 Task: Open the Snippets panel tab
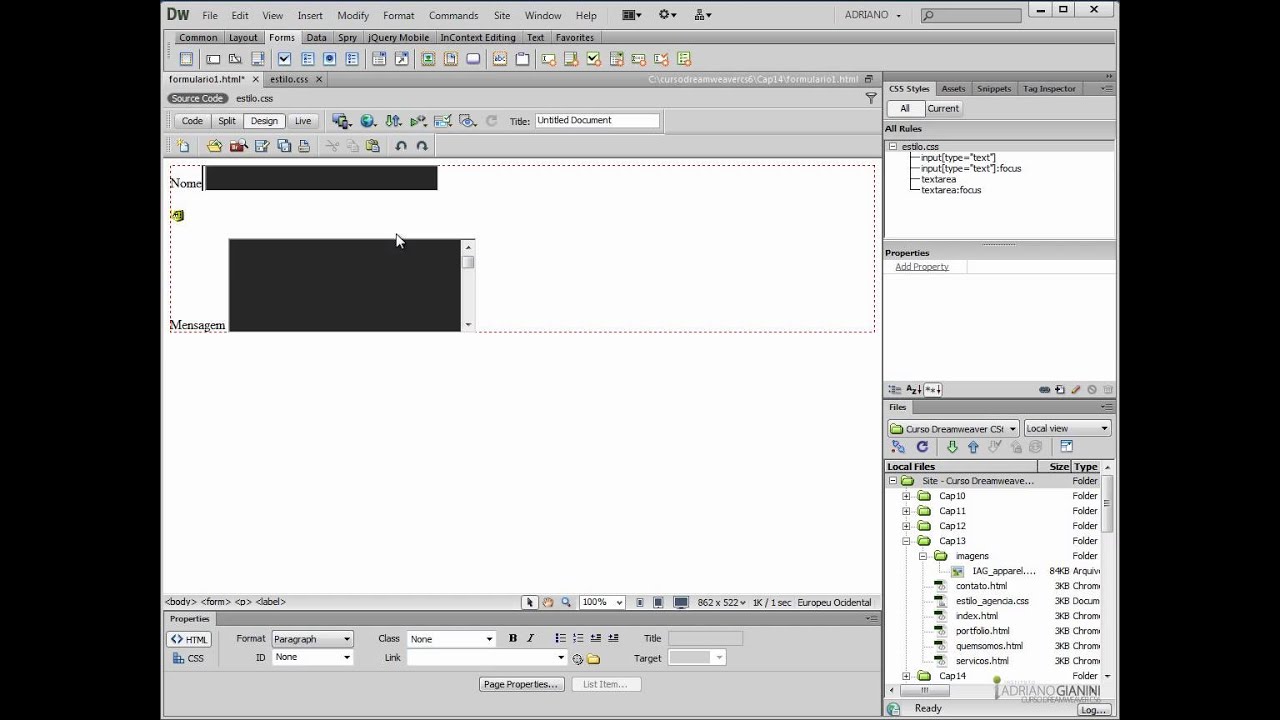pos(994,88)
